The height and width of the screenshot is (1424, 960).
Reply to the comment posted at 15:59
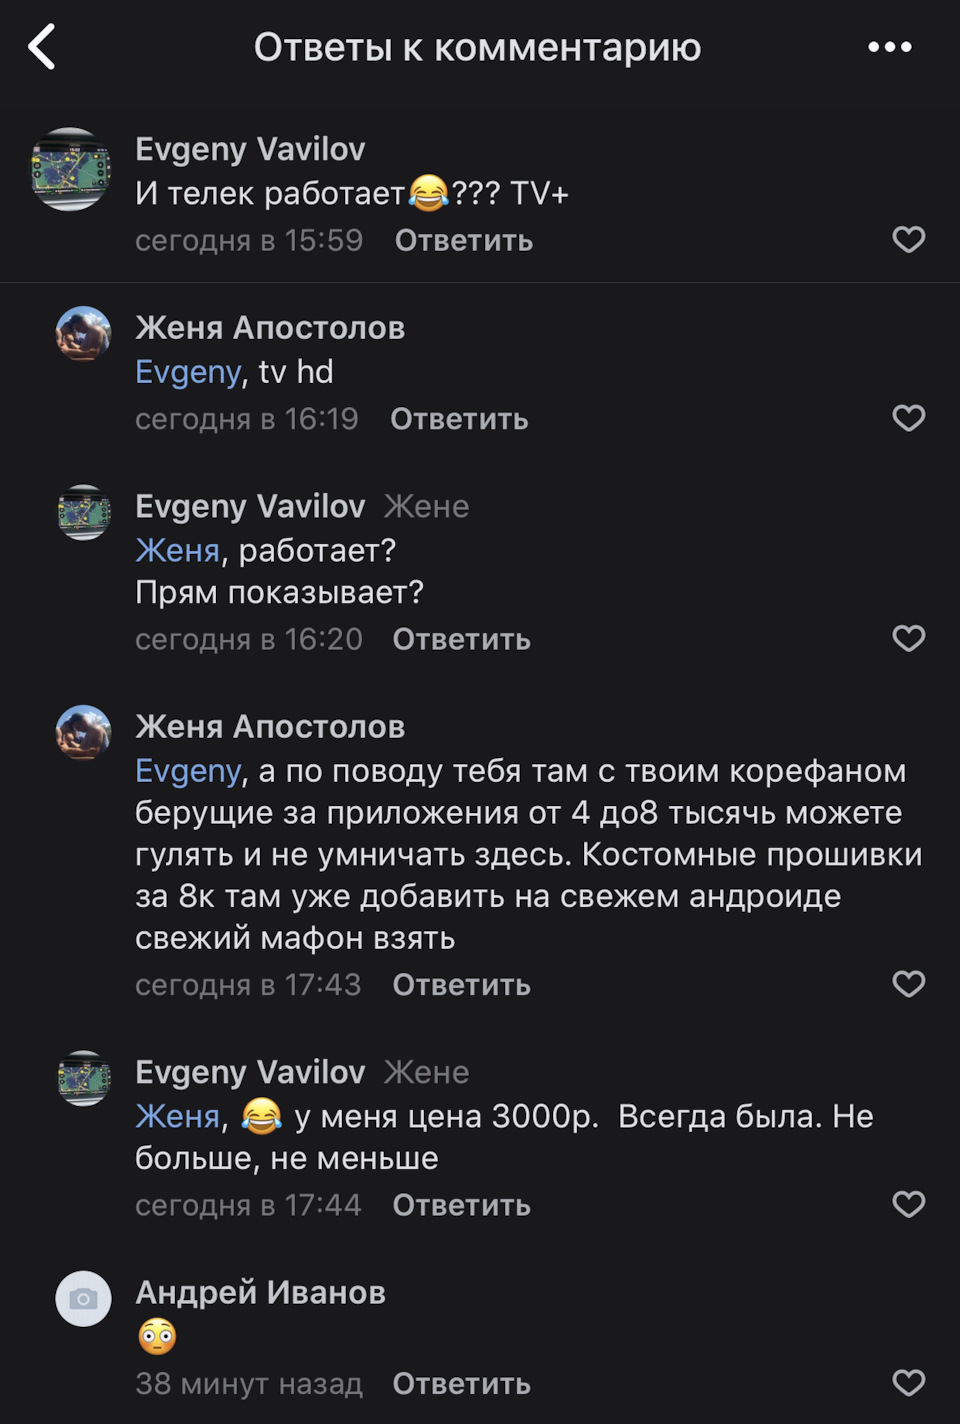click(x=463, y=241)
